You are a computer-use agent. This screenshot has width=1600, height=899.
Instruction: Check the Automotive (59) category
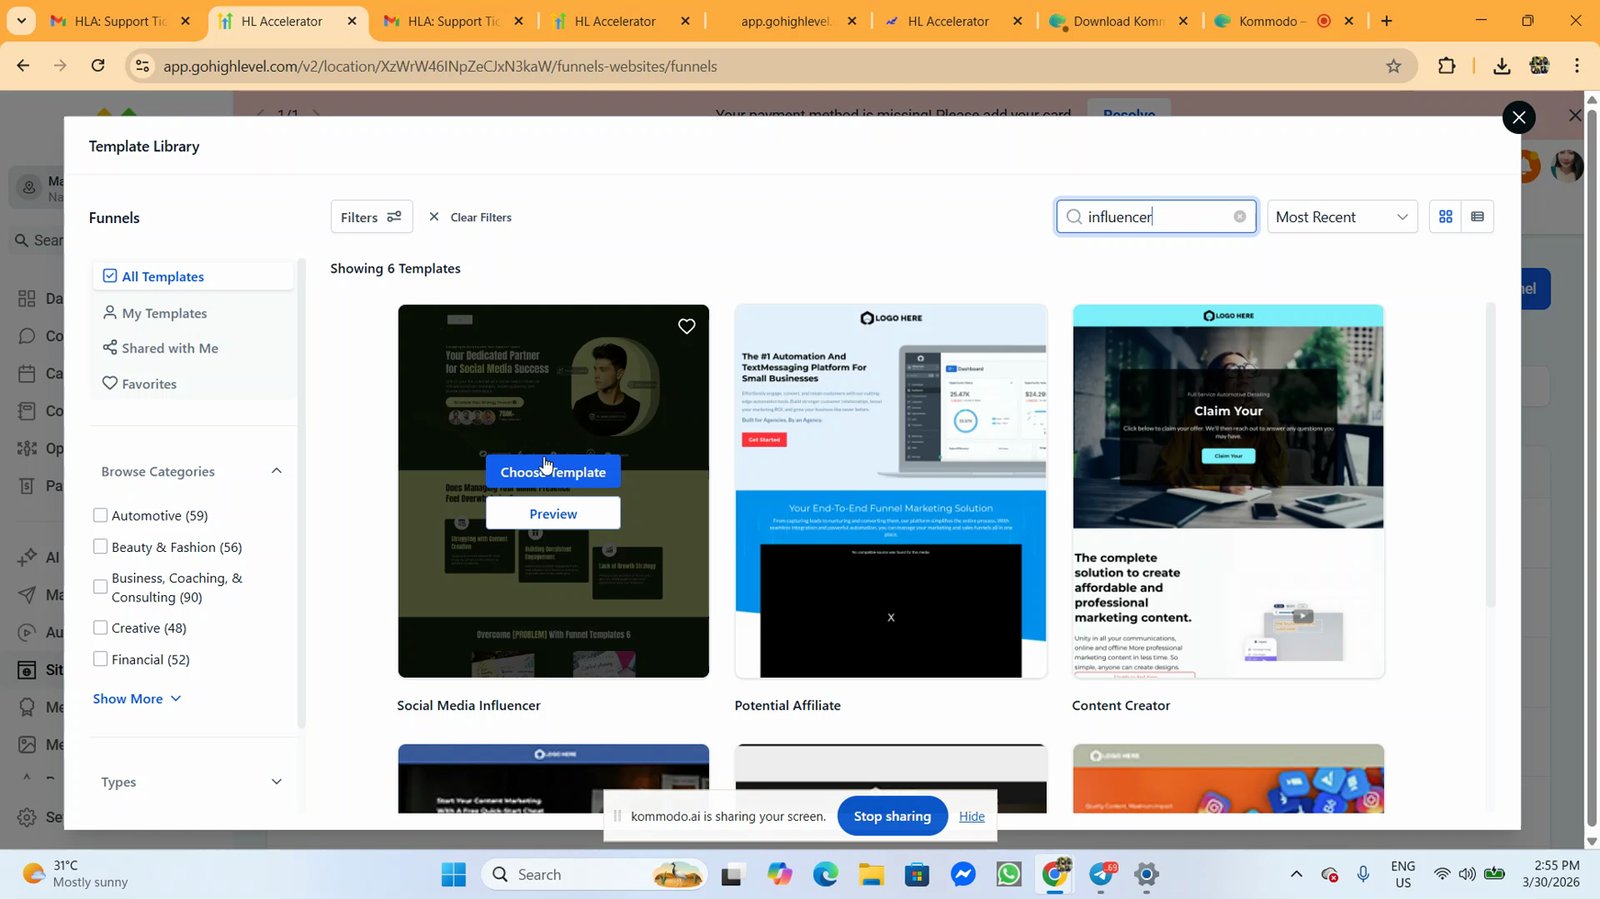pyautogui.click(x=100, y=515)
